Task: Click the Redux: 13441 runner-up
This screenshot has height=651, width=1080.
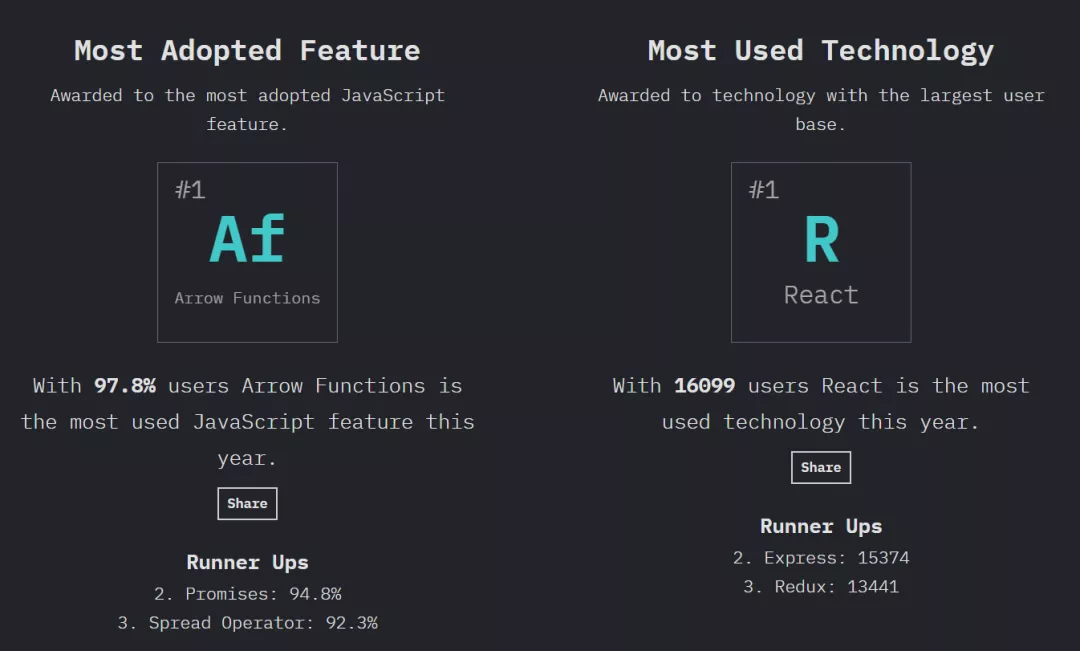Action: coord(821,587)
